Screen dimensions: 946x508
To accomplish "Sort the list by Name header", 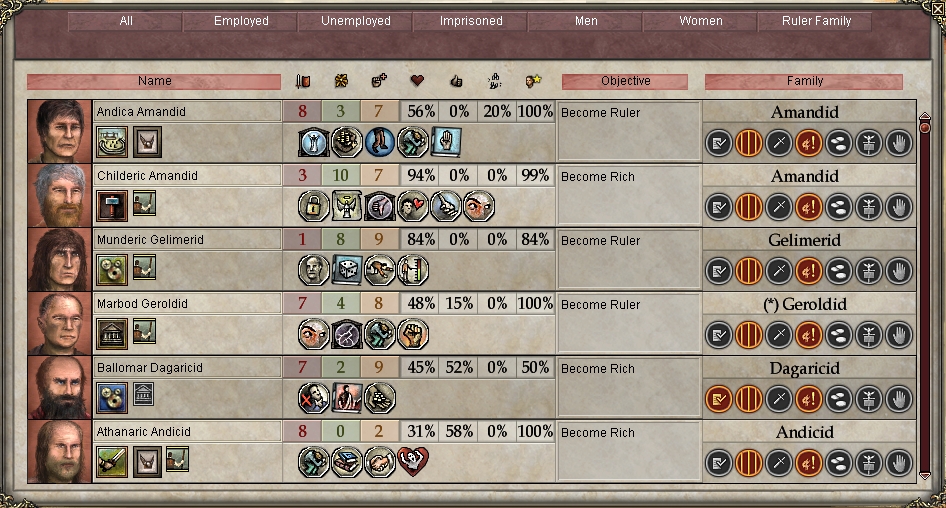I will 155,82.
